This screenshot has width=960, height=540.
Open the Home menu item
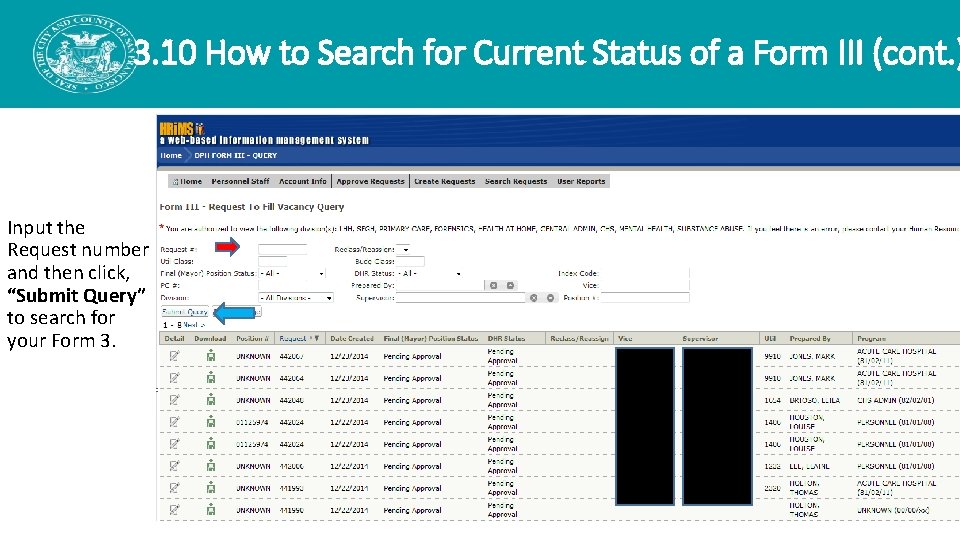187,181
